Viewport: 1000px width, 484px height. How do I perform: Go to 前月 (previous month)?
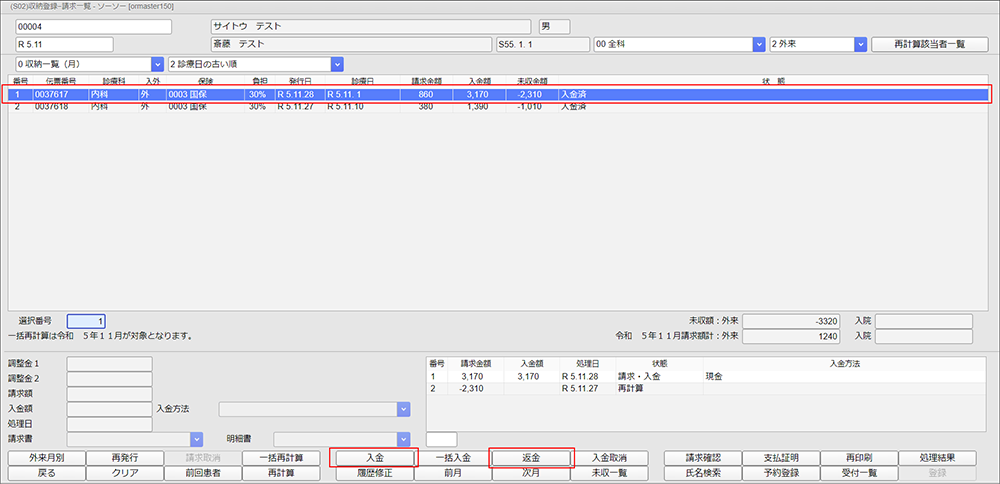coord(452,472)
